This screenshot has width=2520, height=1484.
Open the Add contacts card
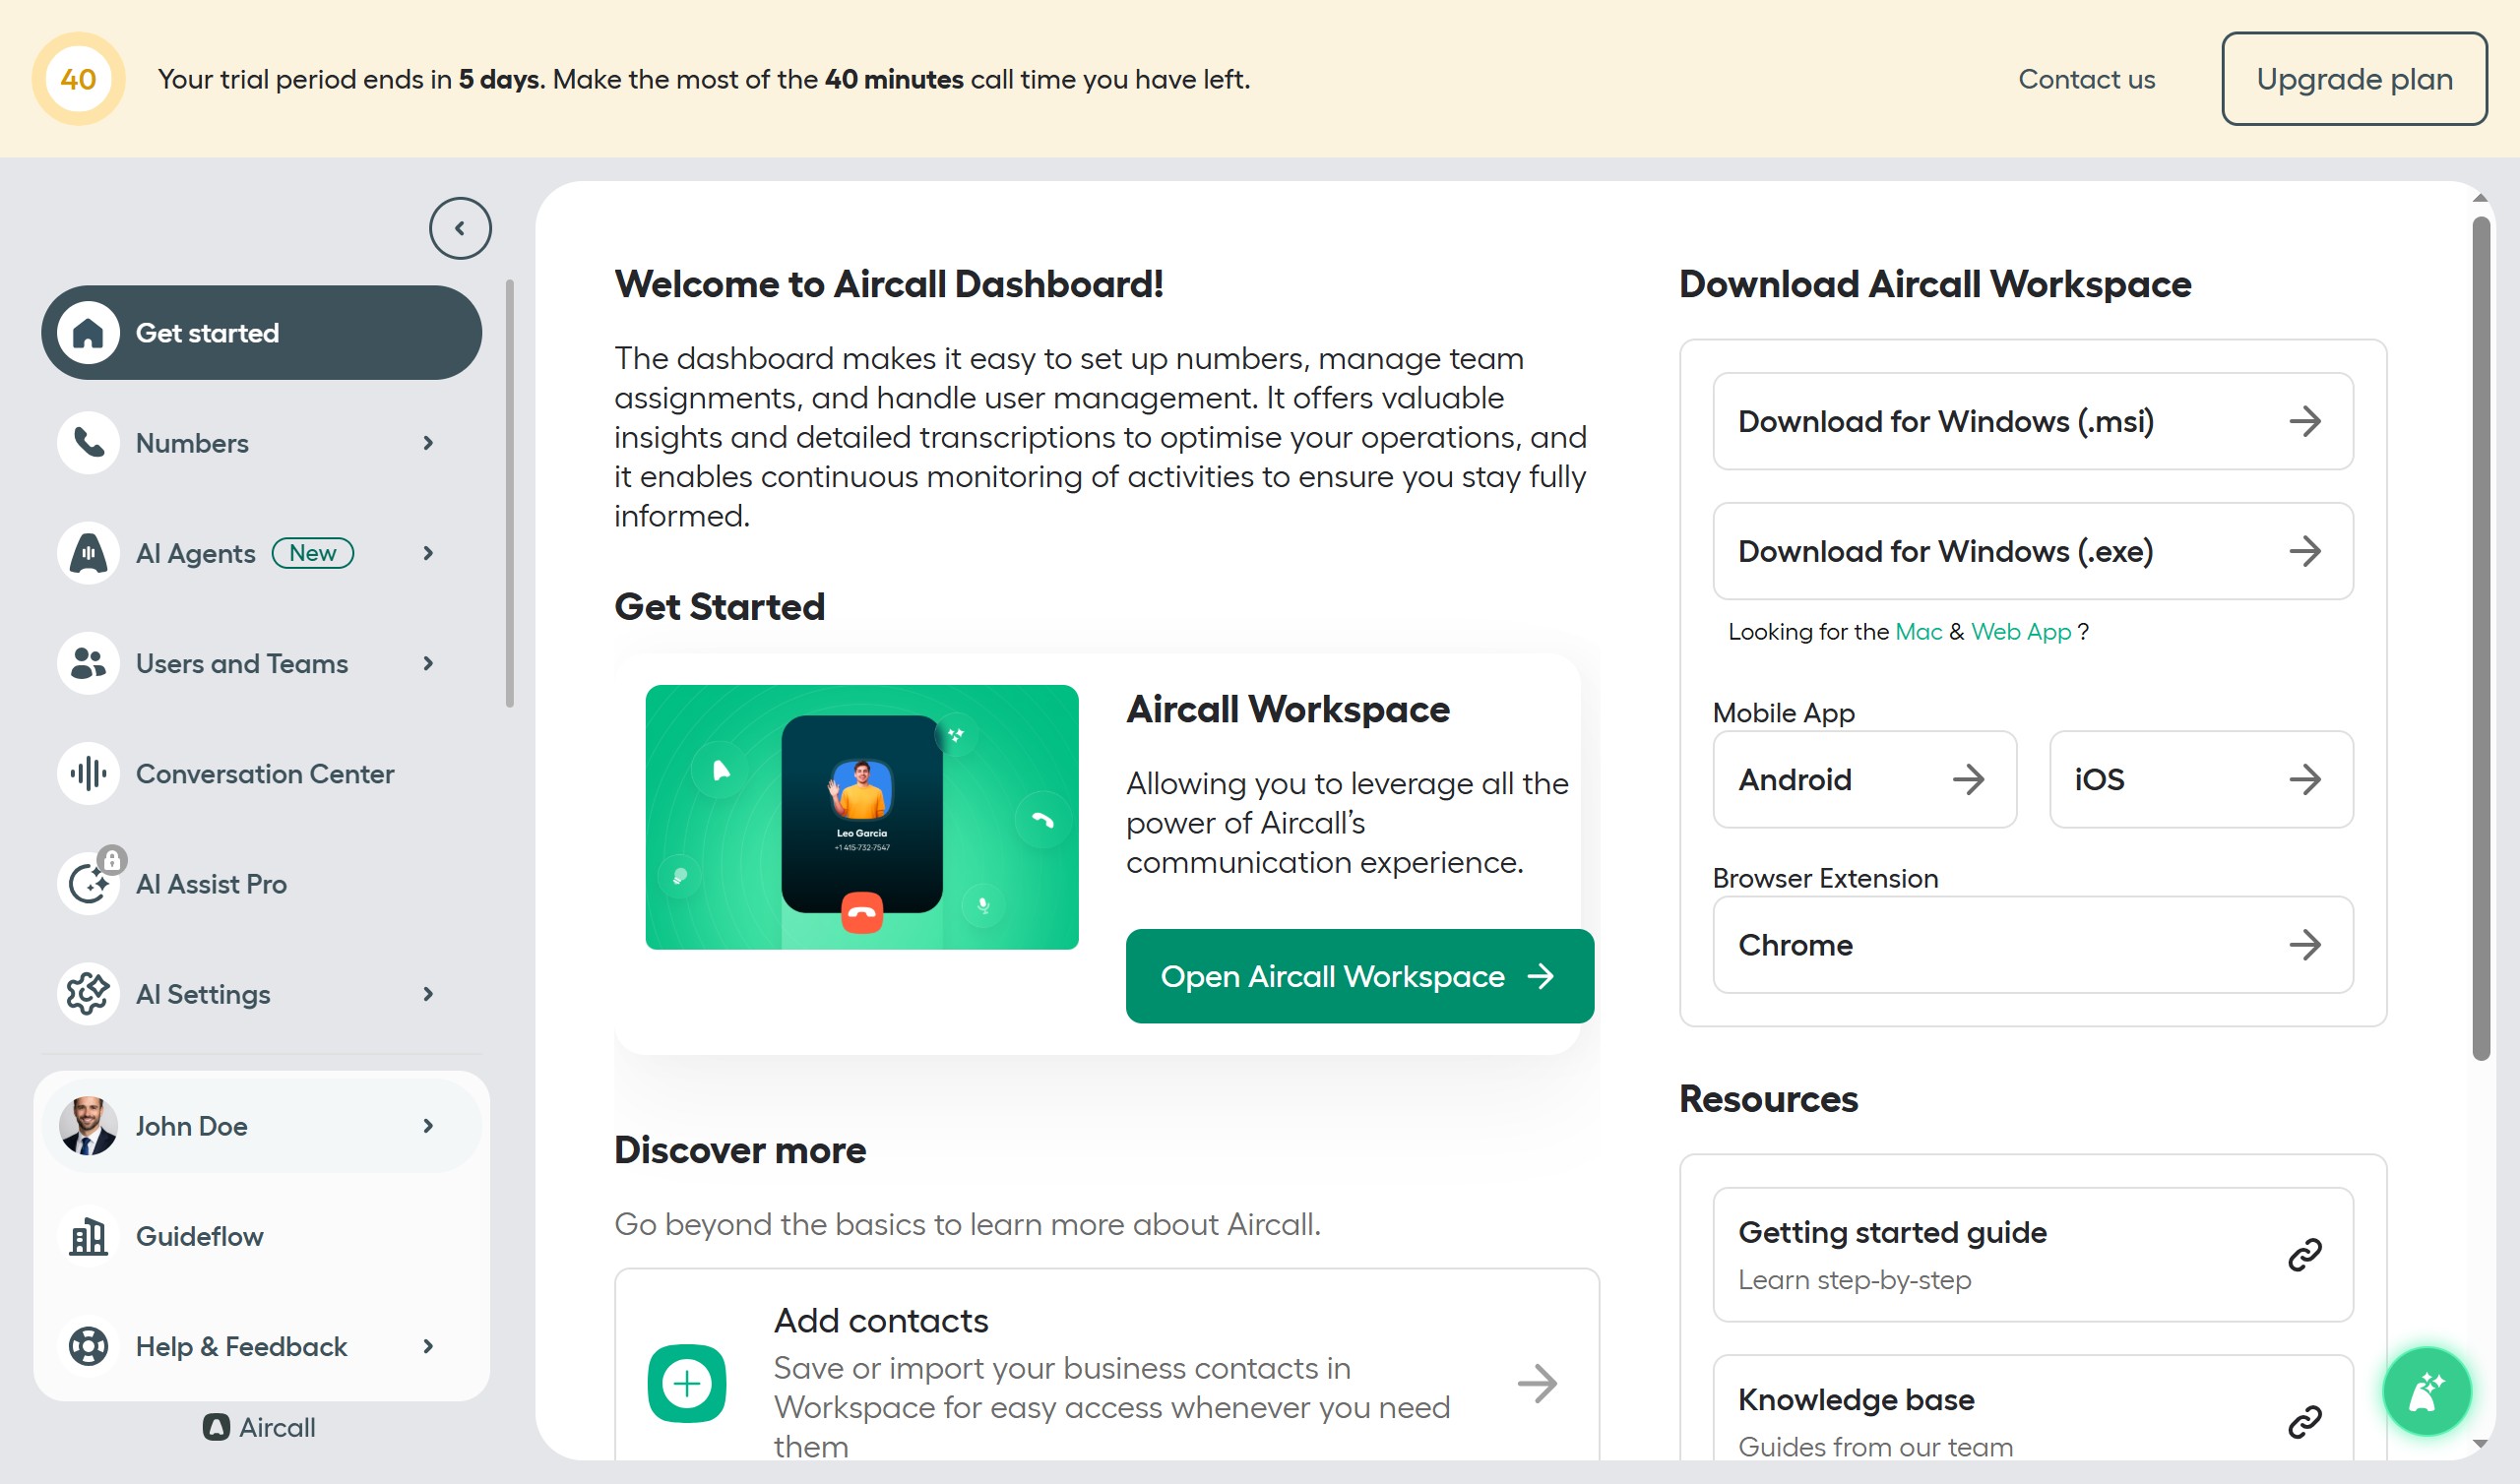click(x=1106, y=1365)
